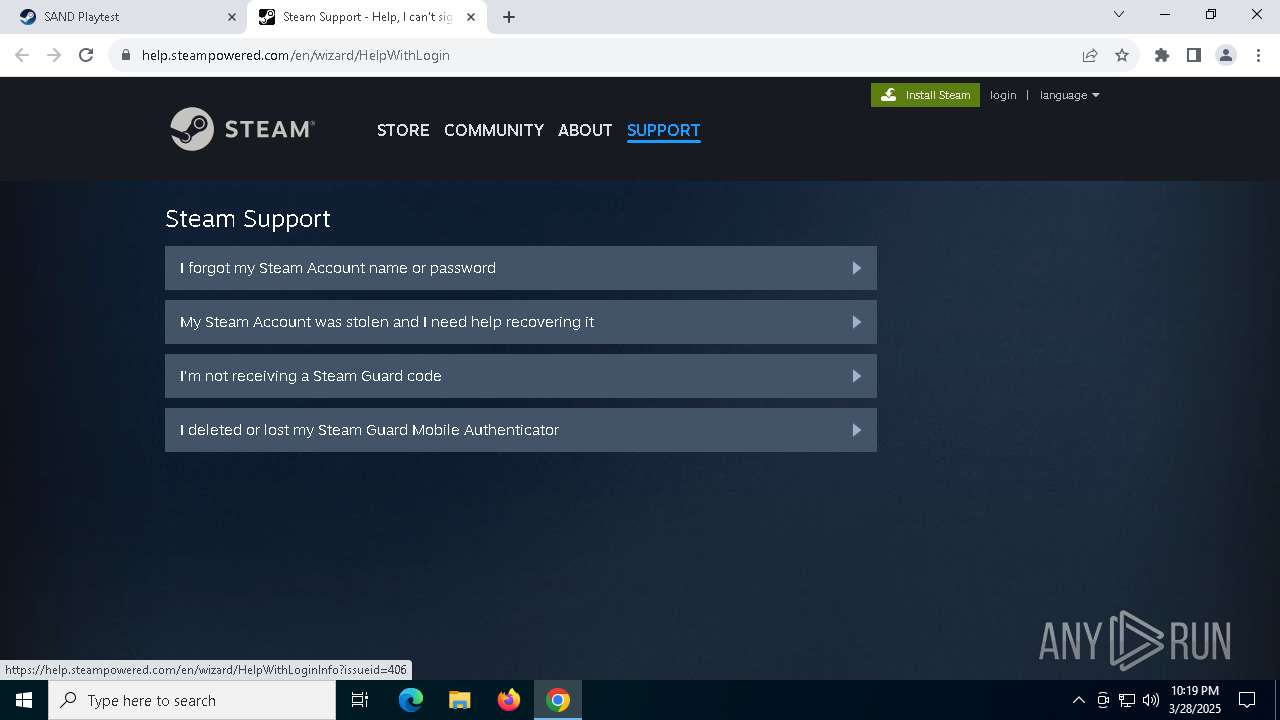The width and height of the screenshot is (1280, 720).
Task: Launch Microsoft Edge from taskbar
Action: 411,700
